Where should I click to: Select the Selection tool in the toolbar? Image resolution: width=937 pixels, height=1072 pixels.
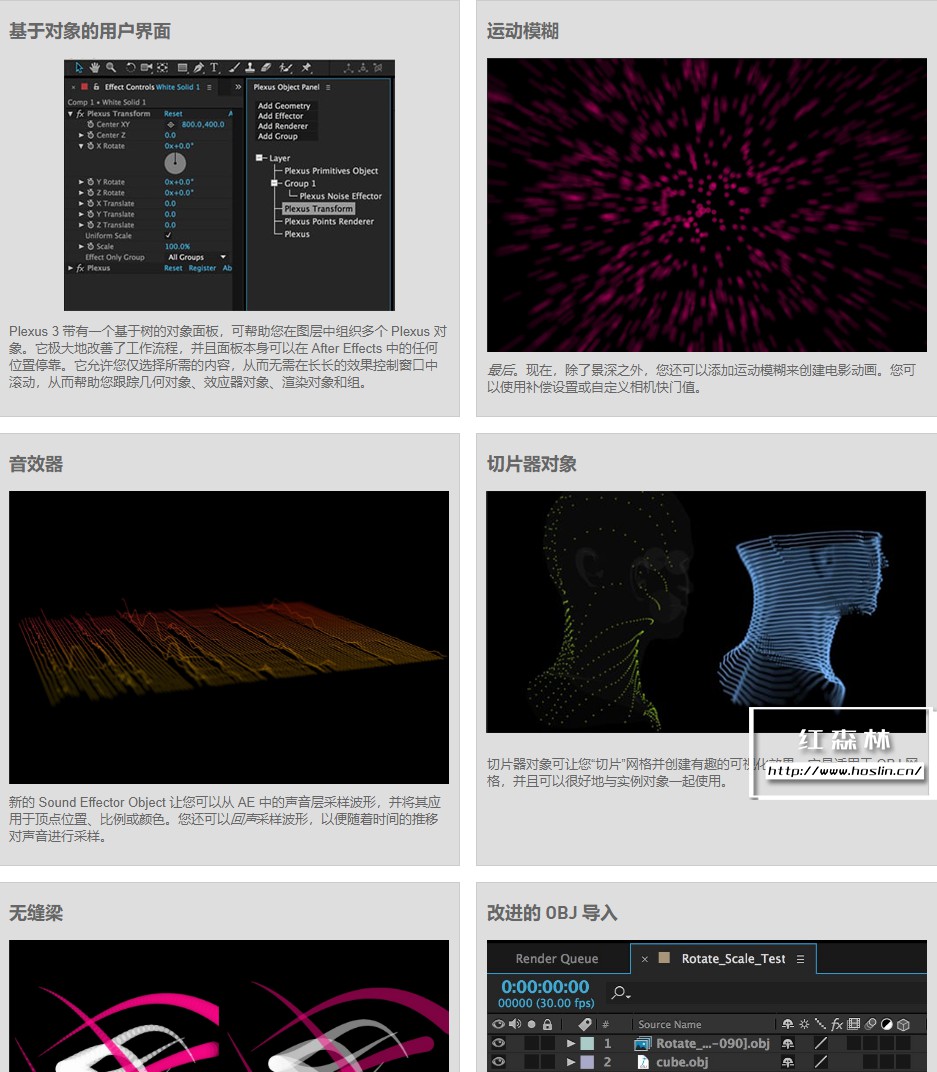pos(79,65)
